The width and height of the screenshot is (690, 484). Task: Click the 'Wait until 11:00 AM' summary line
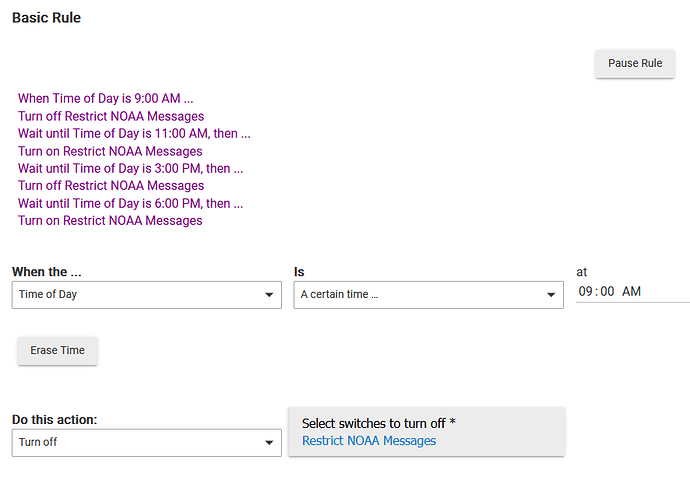click(134, 134)
